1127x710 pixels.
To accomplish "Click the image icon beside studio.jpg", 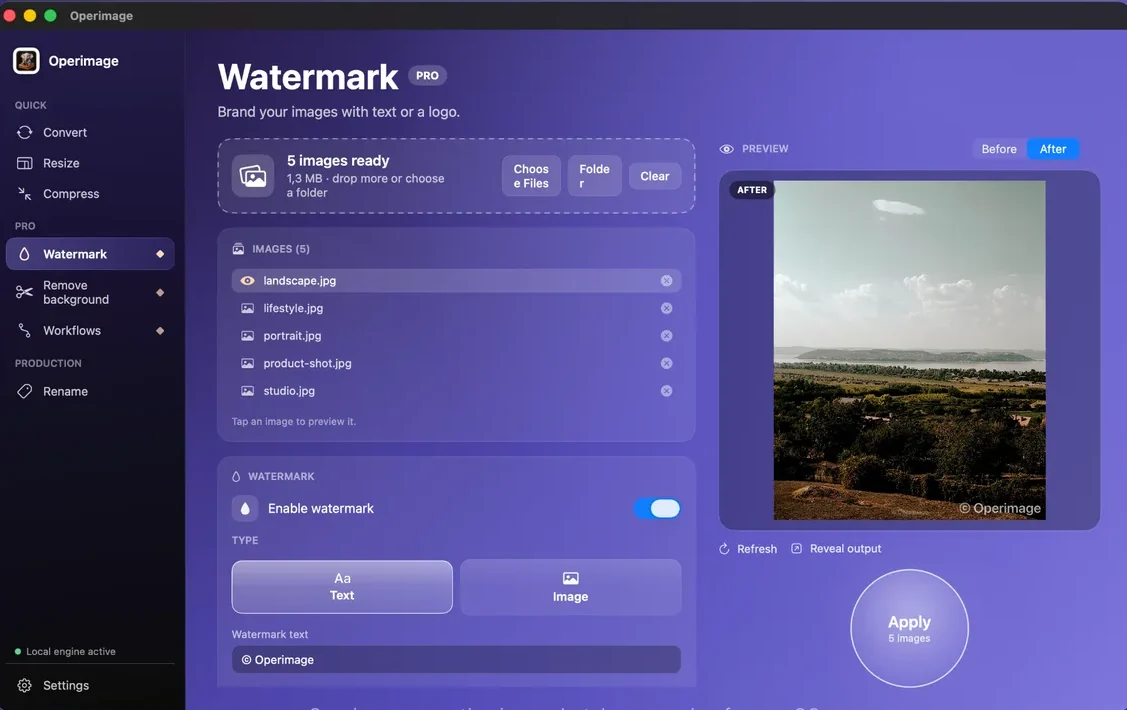I will 247,391.
